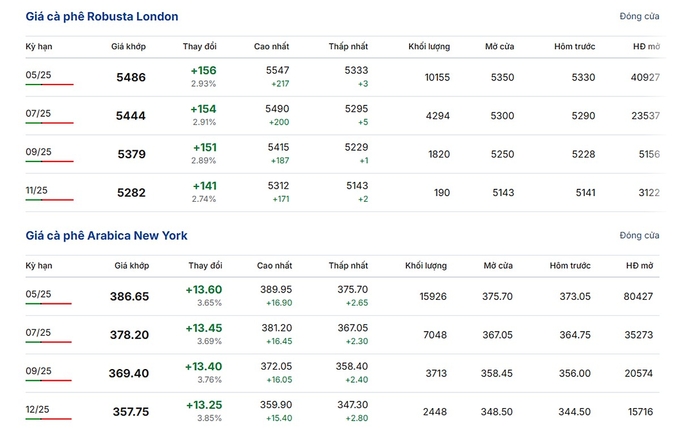The width and height of the screenshot is (680, 428).
Task: Click the matched price 386.65
Action: tap(129, 297)
